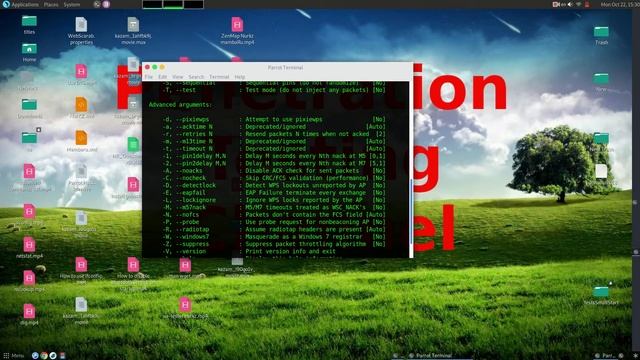Open the Search menu in Parrot Terminal
The width and height of the screenshot is (640, 360).
(196, 77)
